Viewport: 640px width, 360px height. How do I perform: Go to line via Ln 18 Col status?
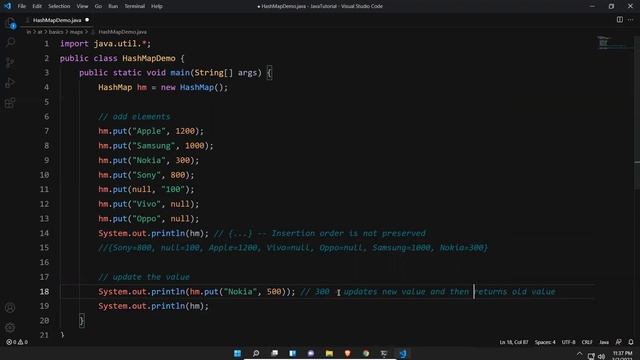pos(514,342)
